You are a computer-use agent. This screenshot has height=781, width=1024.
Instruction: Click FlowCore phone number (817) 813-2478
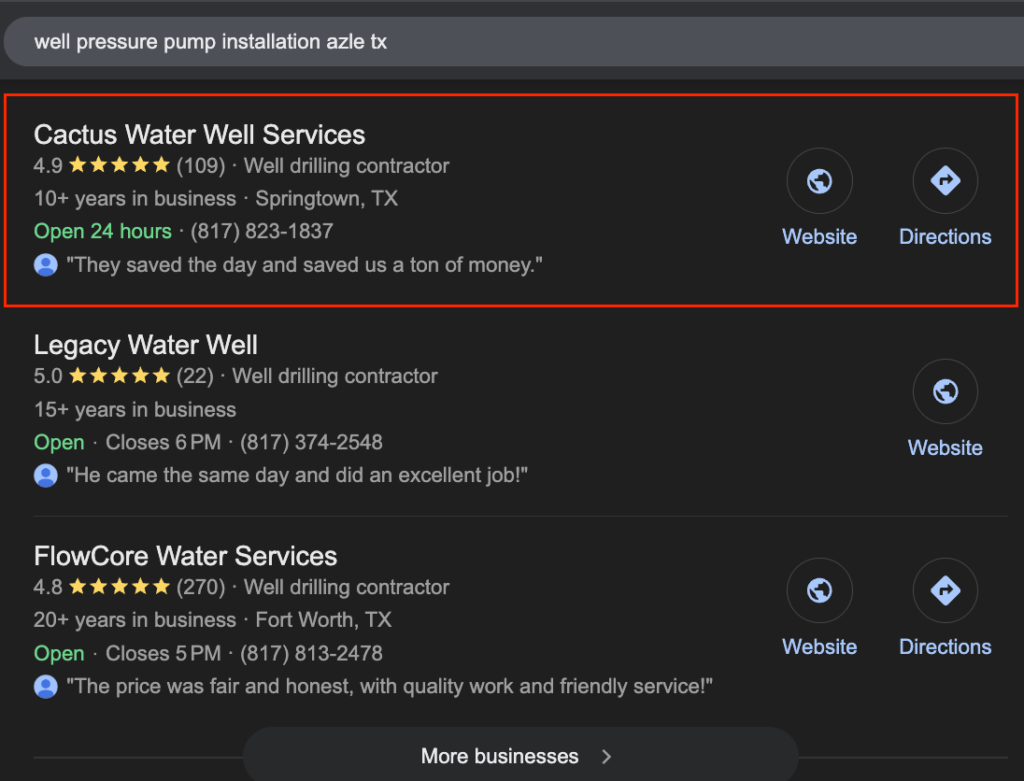tap(312, 653)
